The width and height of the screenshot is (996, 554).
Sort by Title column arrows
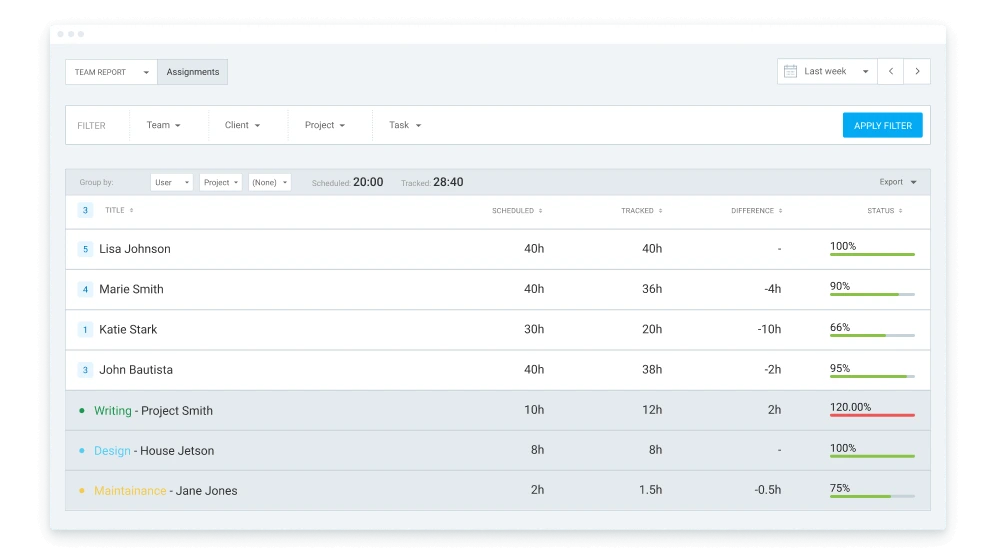click(131, 210)
